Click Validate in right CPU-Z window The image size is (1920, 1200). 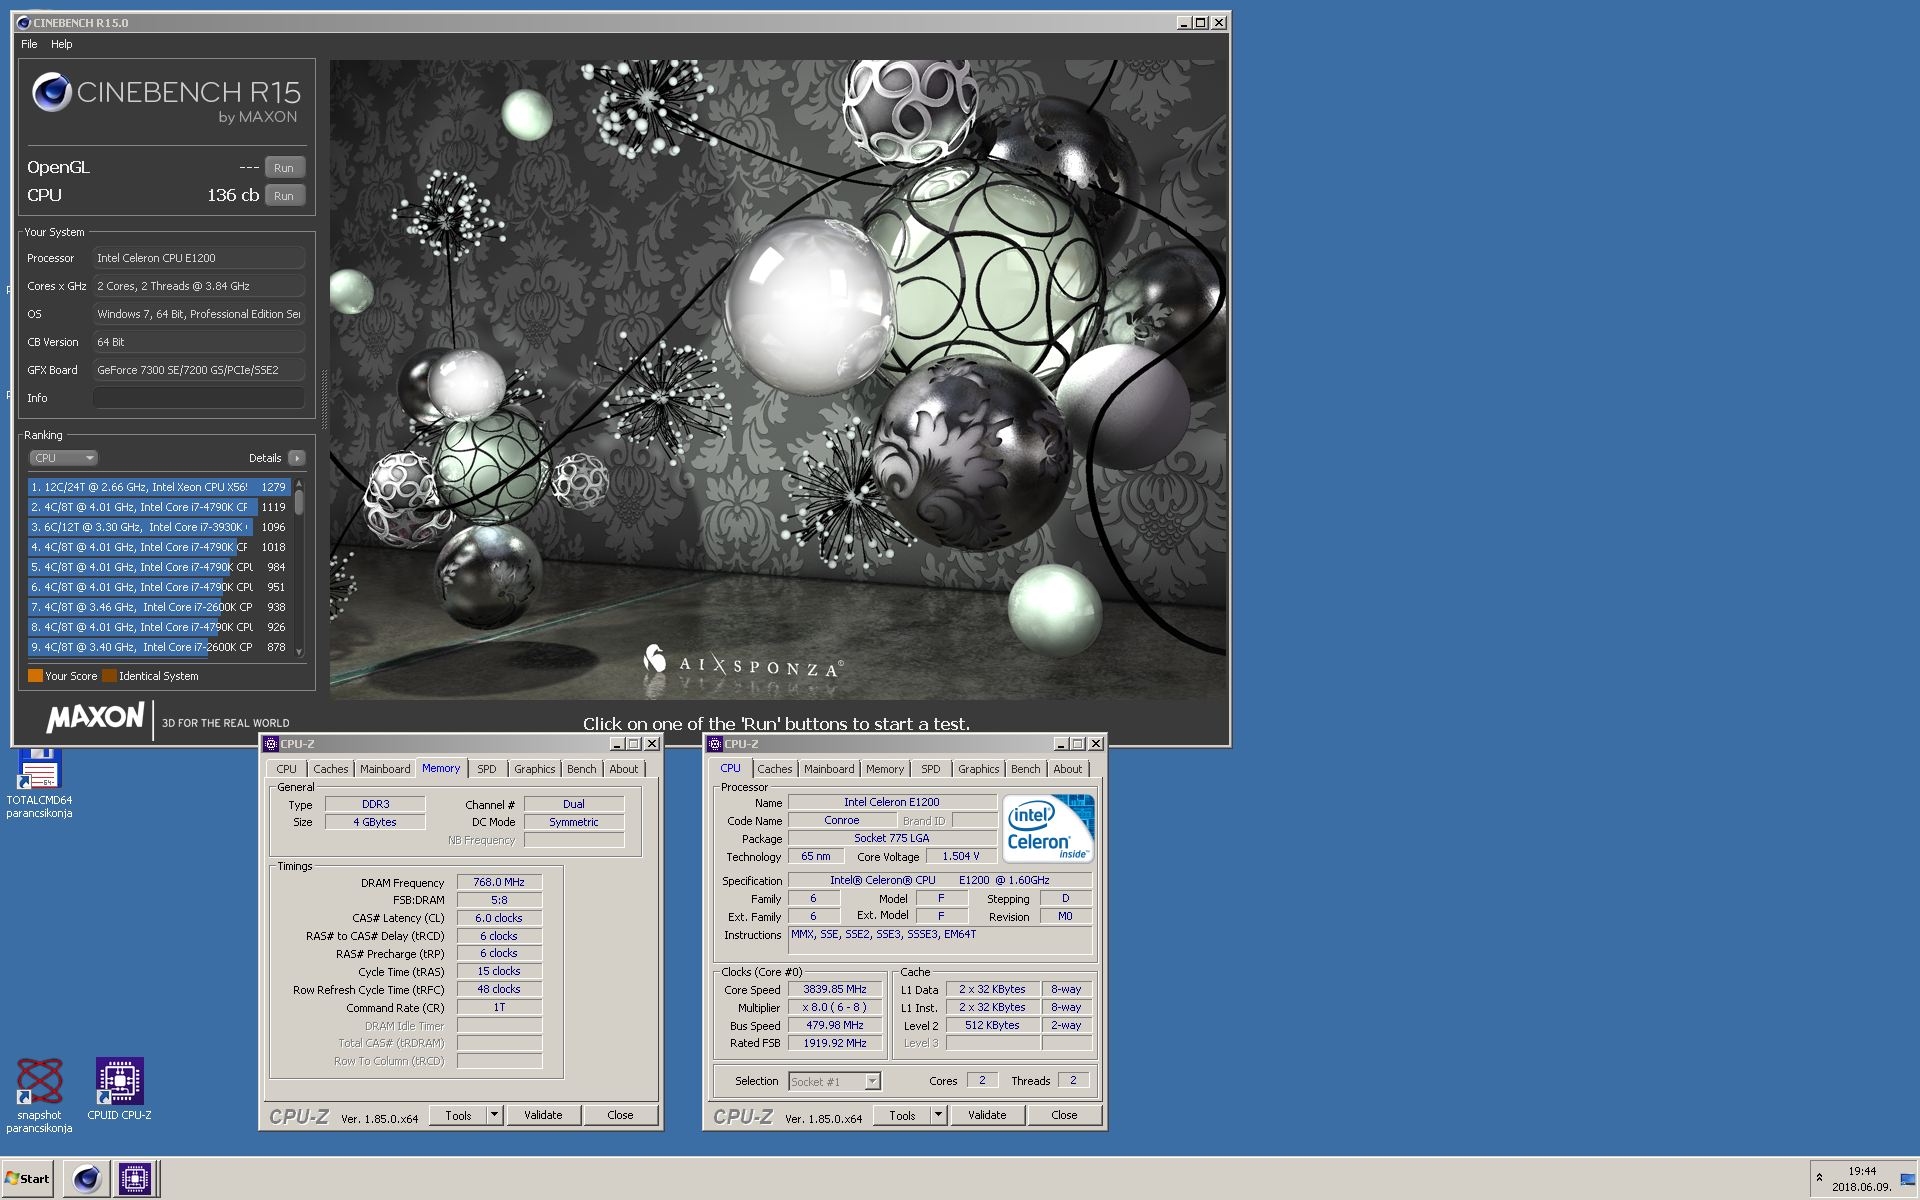(987, 1115)
